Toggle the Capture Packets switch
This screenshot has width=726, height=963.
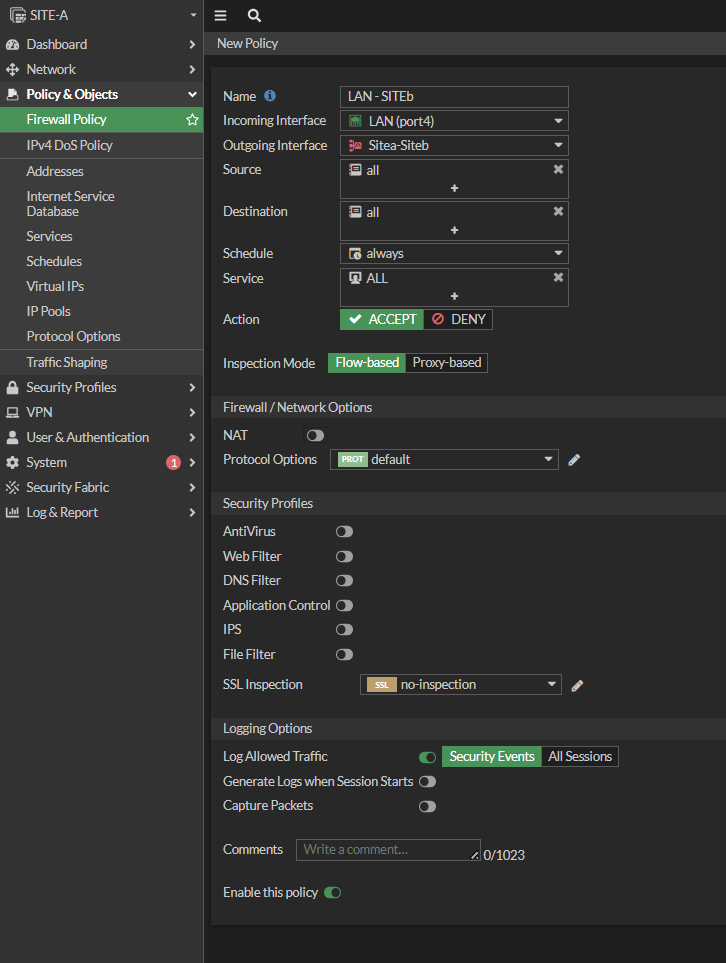(427, 806)
